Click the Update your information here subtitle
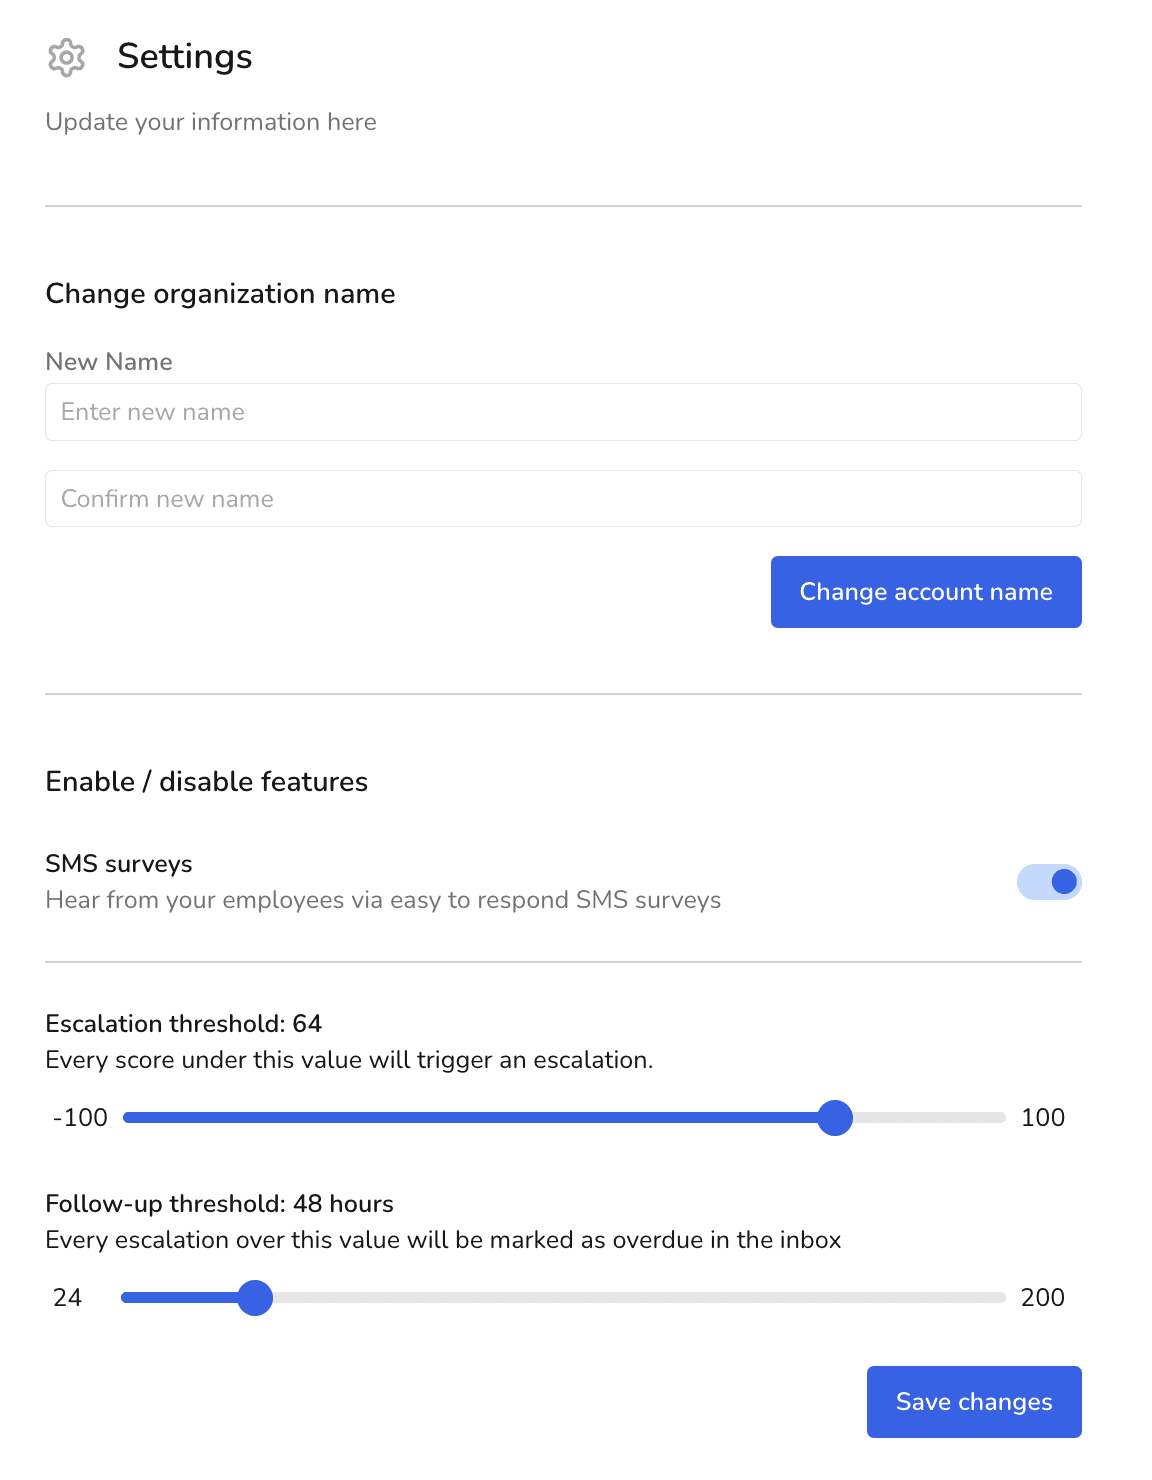Viewport: 1152px width, 1480px height. point(211,122)
